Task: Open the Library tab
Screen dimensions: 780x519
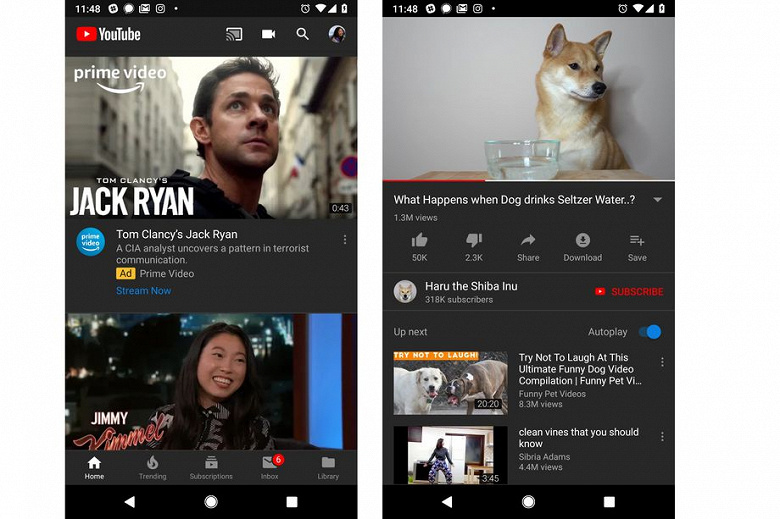Action: point(328,468)
